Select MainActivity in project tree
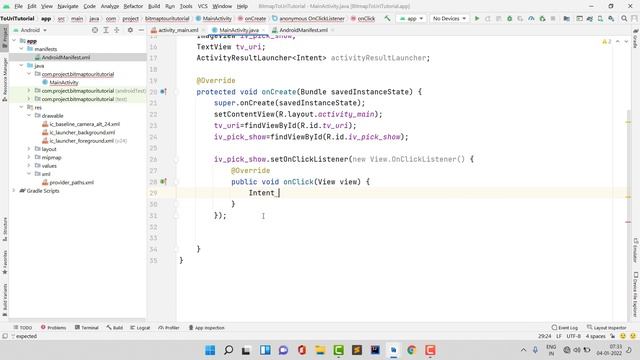 point(64,82)
